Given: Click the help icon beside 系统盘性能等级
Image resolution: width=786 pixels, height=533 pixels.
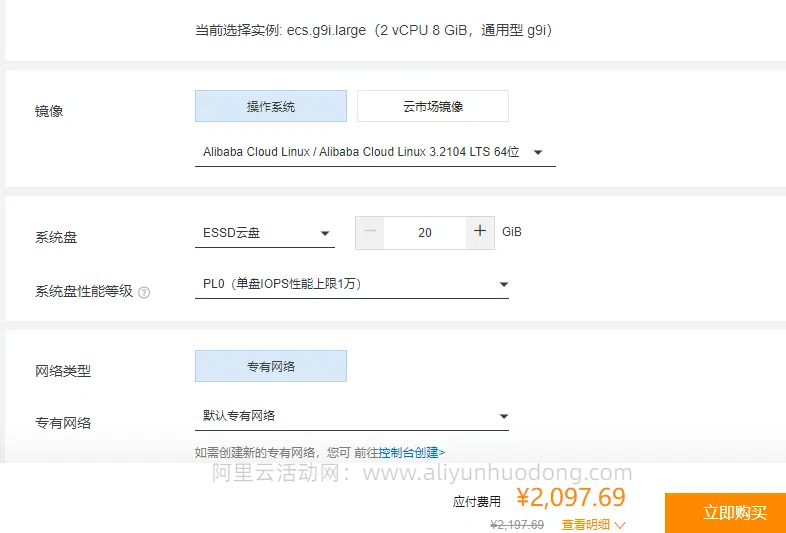Looking at the screenshot, I should [x=144, y=292].
